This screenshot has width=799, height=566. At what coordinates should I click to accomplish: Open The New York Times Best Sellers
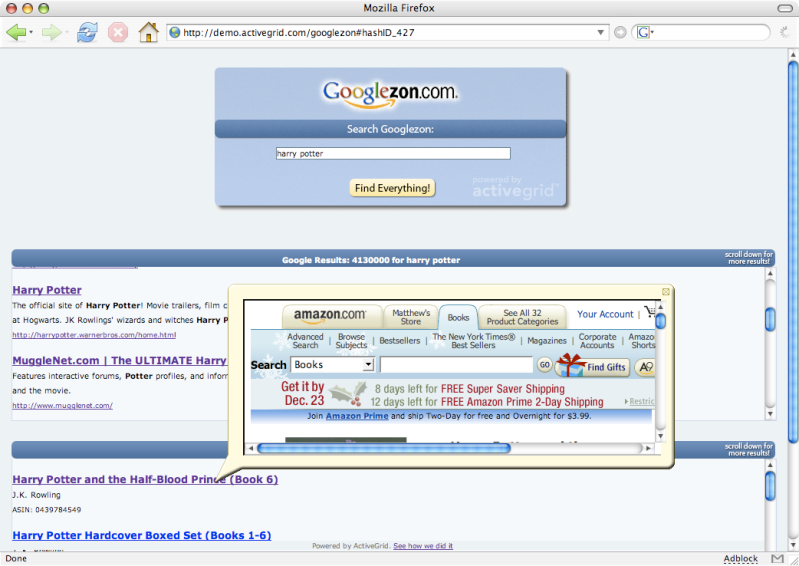click(473, 341)
